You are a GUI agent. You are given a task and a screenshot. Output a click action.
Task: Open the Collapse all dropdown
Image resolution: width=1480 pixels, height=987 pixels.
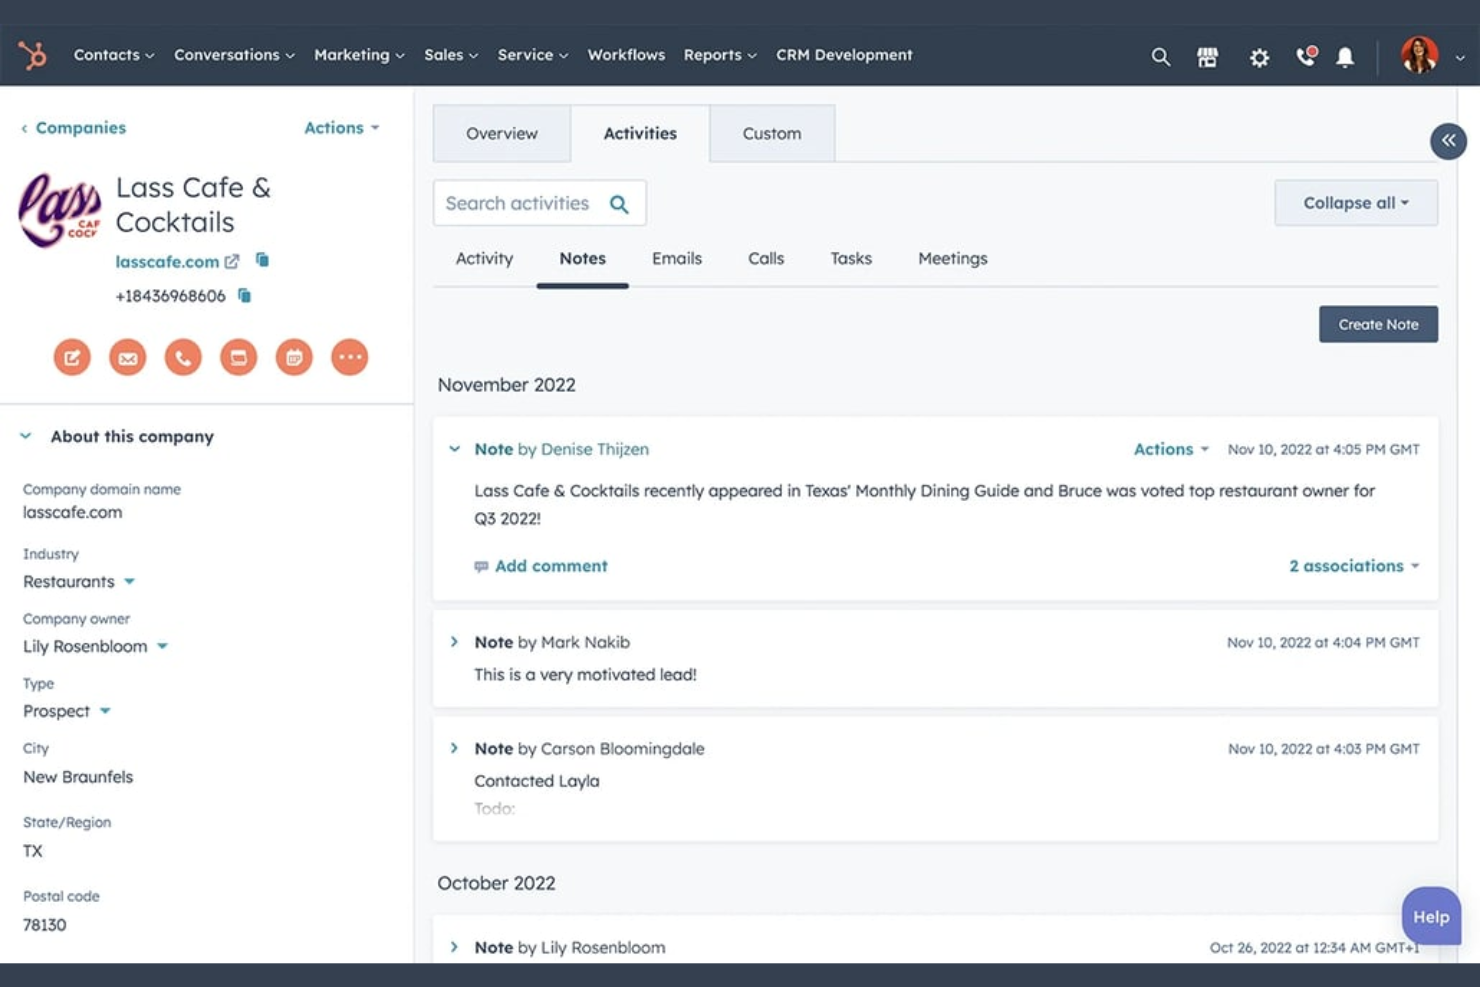[x=1356, y=203]
